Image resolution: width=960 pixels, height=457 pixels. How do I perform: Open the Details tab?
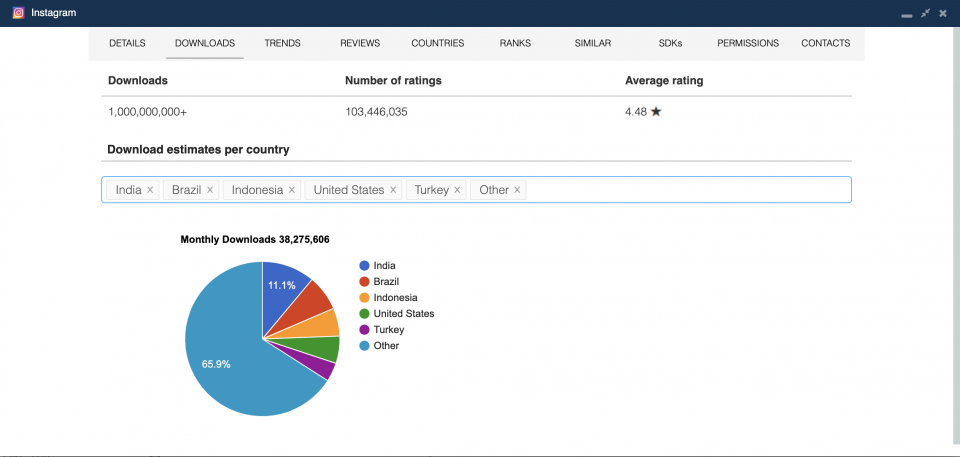click(x=127, y=43)
